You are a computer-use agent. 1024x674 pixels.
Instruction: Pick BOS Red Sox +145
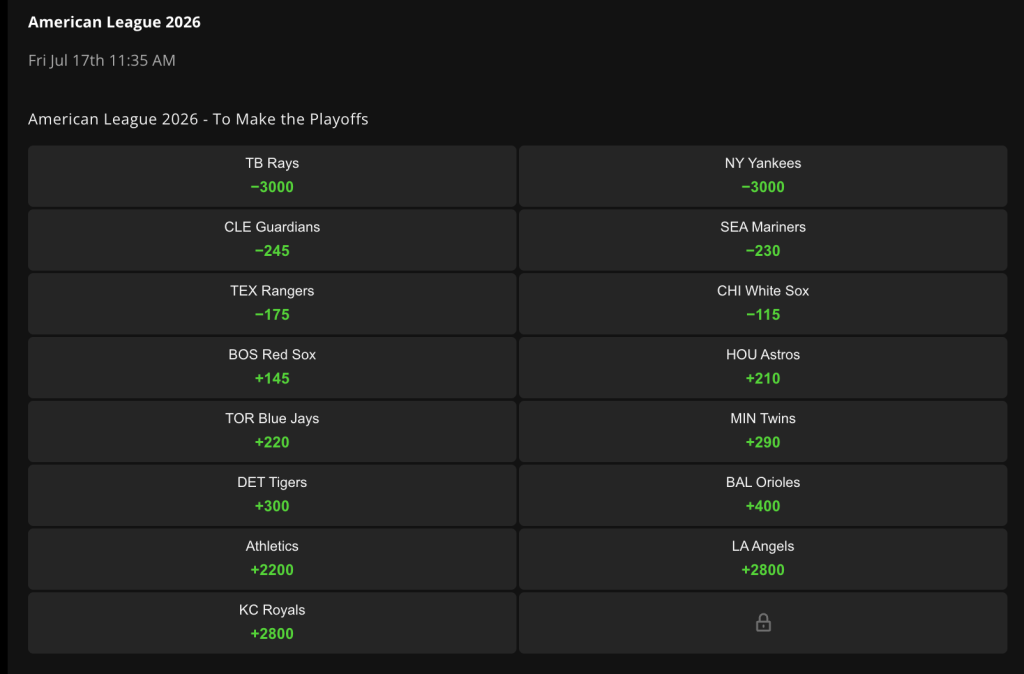point(272,368)
